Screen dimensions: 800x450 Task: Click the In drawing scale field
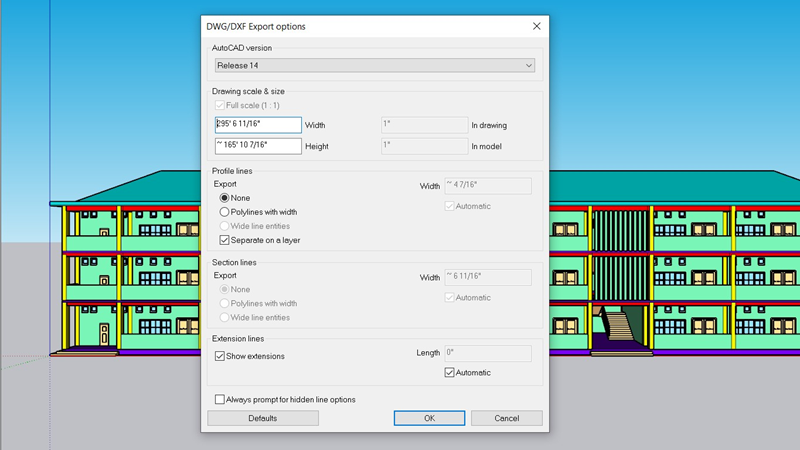[x=424, y=125]
